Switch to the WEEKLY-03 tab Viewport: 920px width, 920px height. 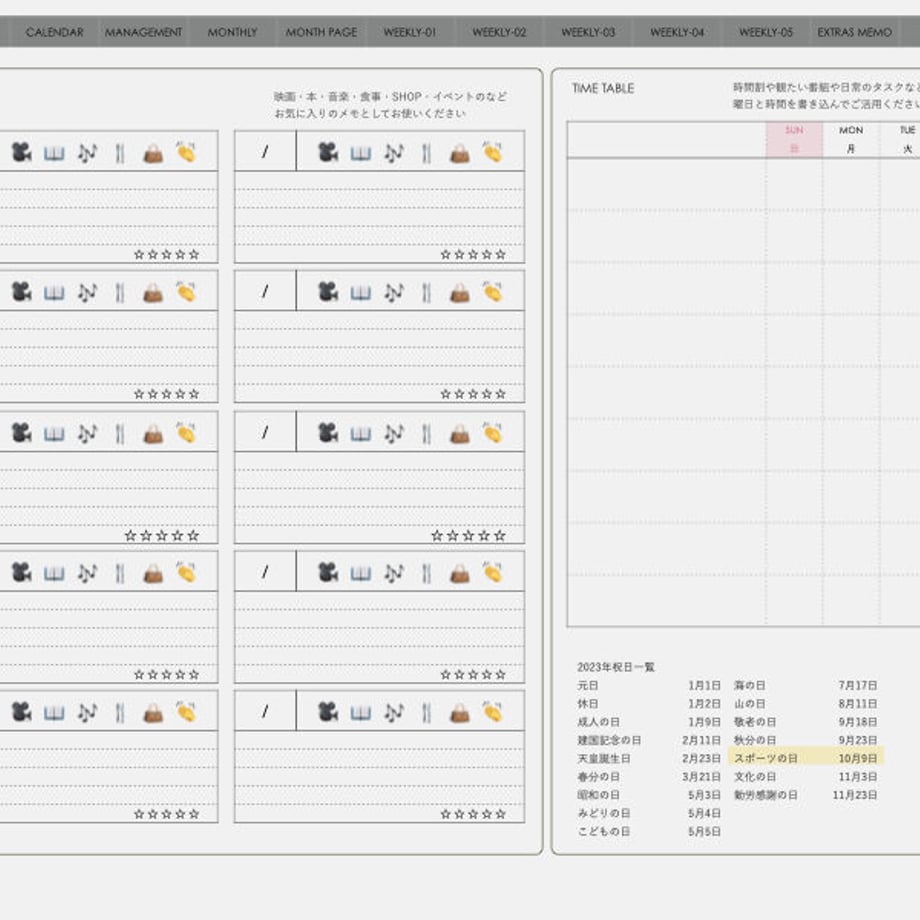[588, 32]
